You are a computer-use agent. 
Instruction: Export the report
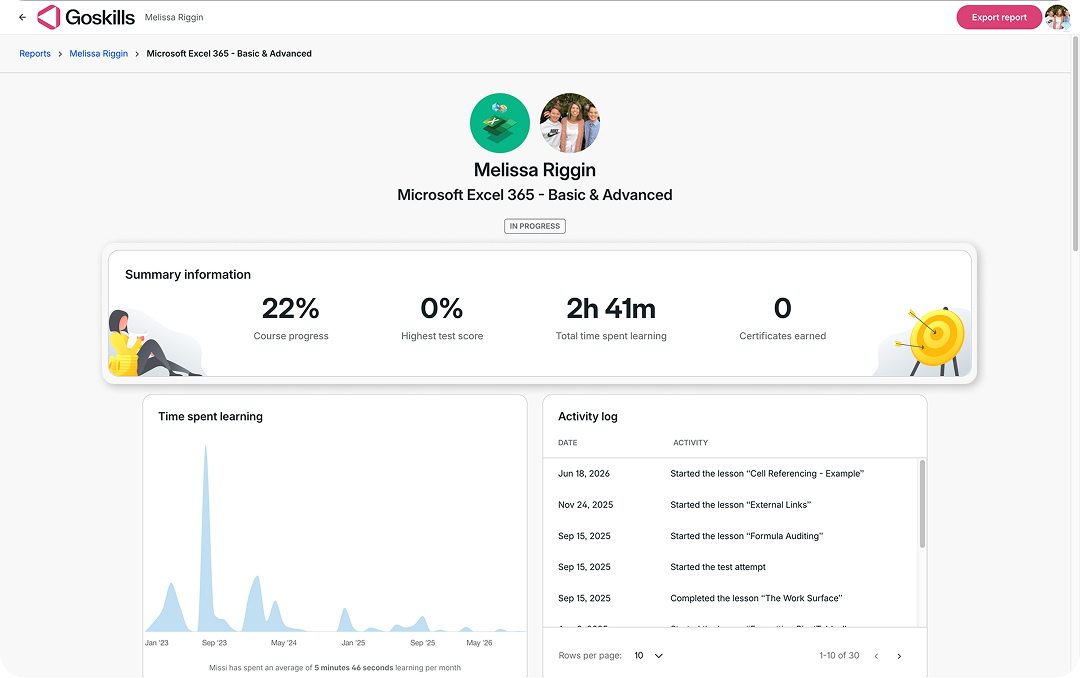(x=999, y=17)
